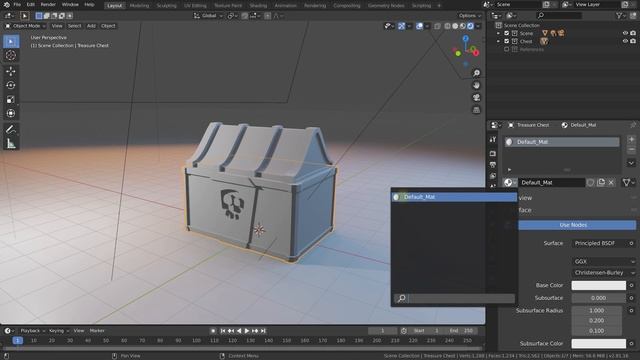Choose the Scale tool
The width and height of the screenshot is (640, 360).
pyautogui.click(x=11, y=99)
